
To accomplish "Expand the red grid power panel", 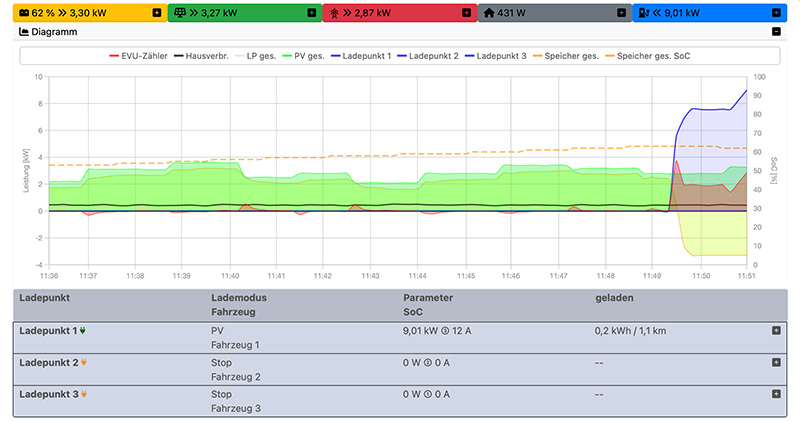I will [466, 13].
